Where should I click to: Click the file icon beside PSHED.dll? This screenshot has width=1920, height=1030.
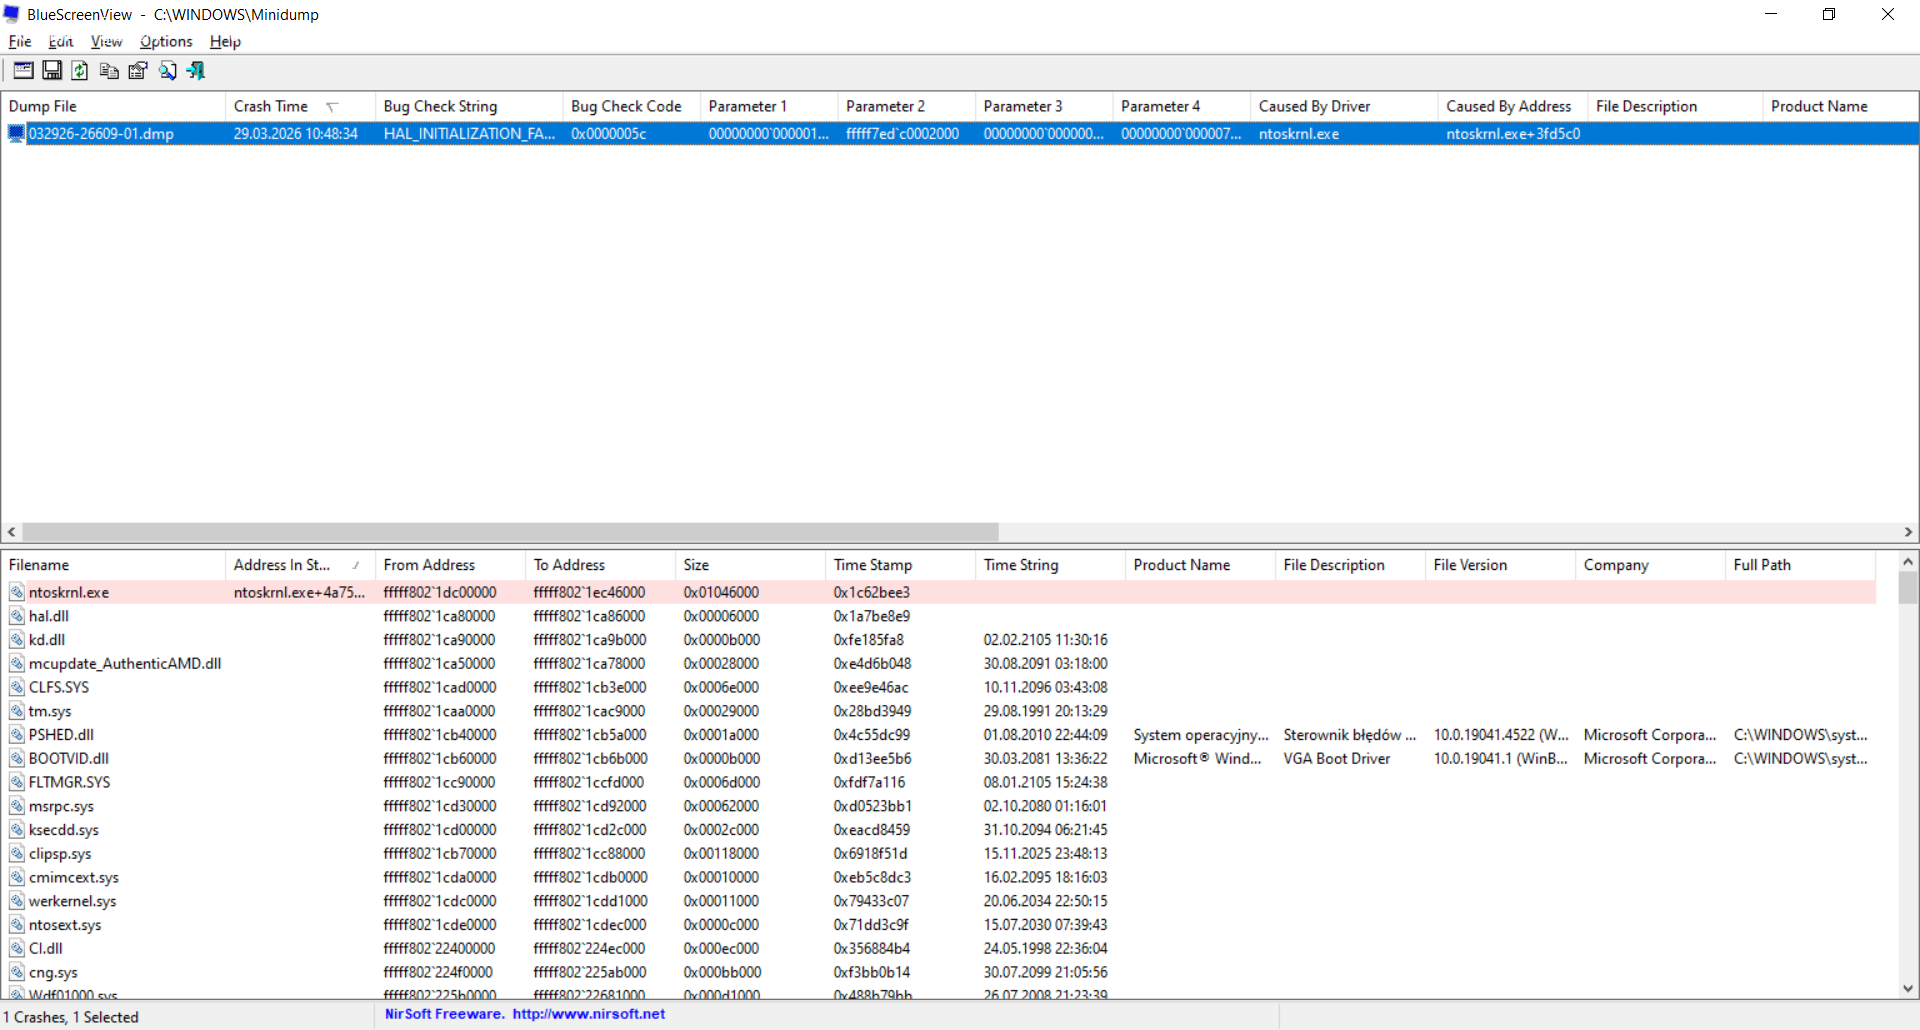pyautogui.click(x=17, y=735)
